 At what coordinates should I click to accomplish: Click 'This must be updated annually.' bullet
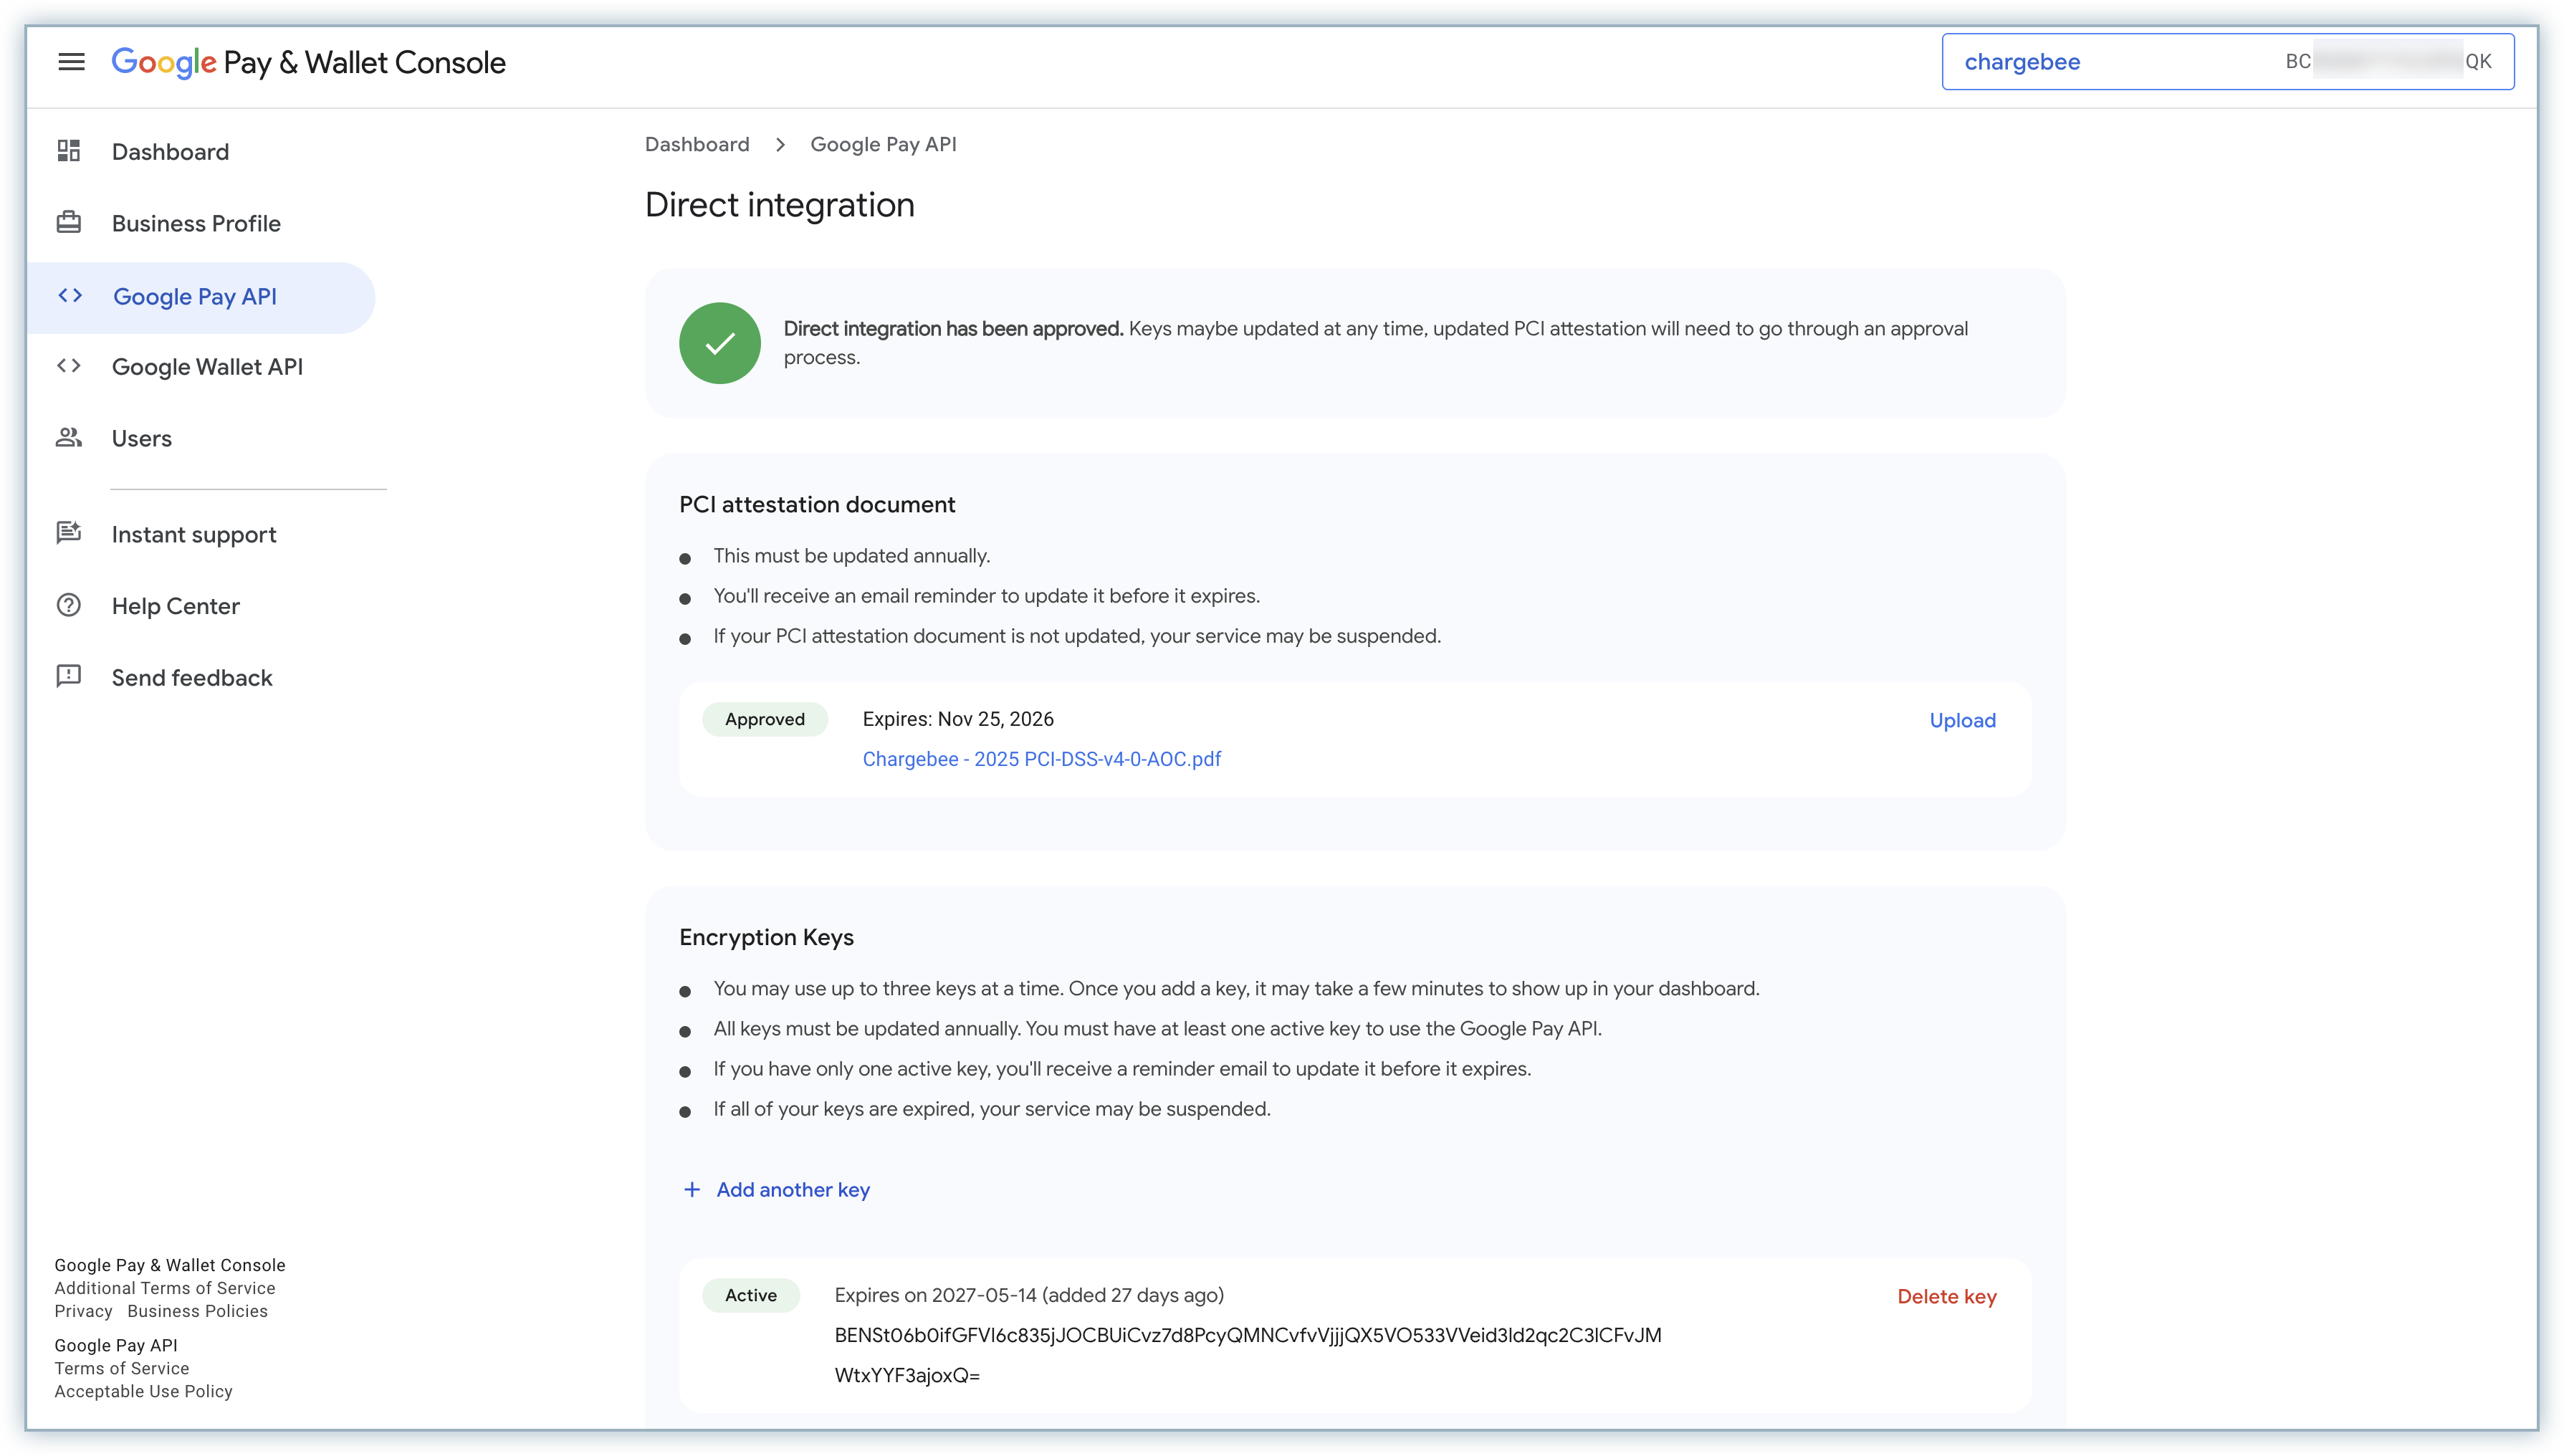pos(851,556)
